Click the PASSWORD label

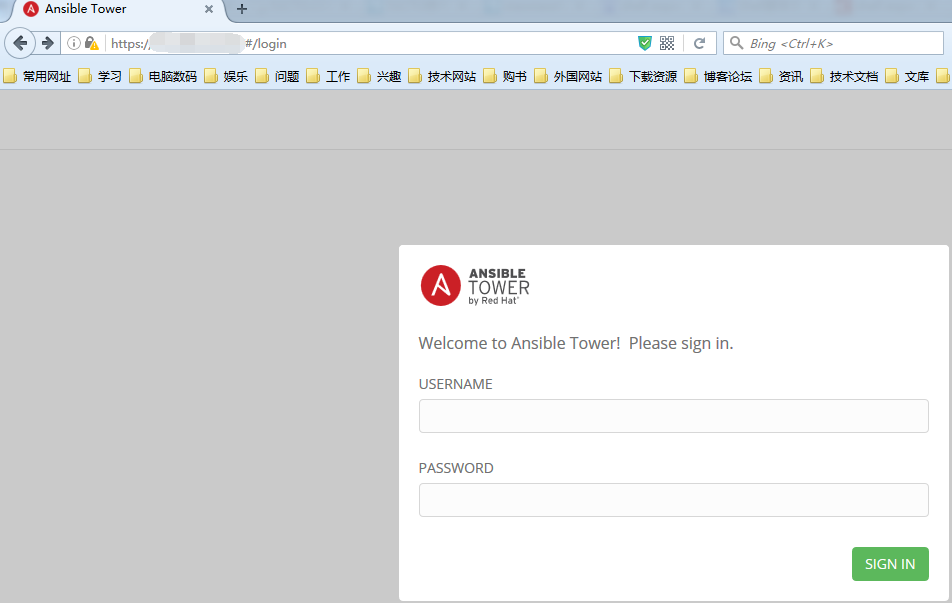click(x=456, y=468)
